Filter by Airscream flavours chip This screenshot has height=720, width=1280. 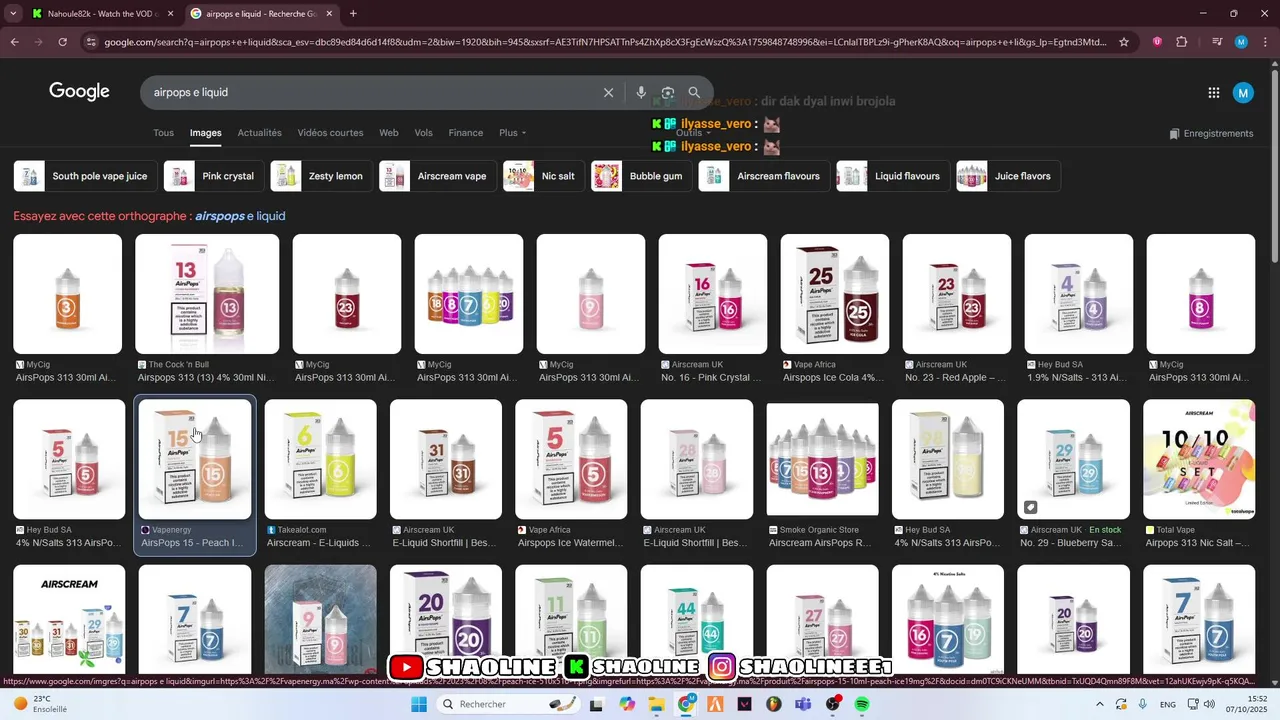coord(764,176)
